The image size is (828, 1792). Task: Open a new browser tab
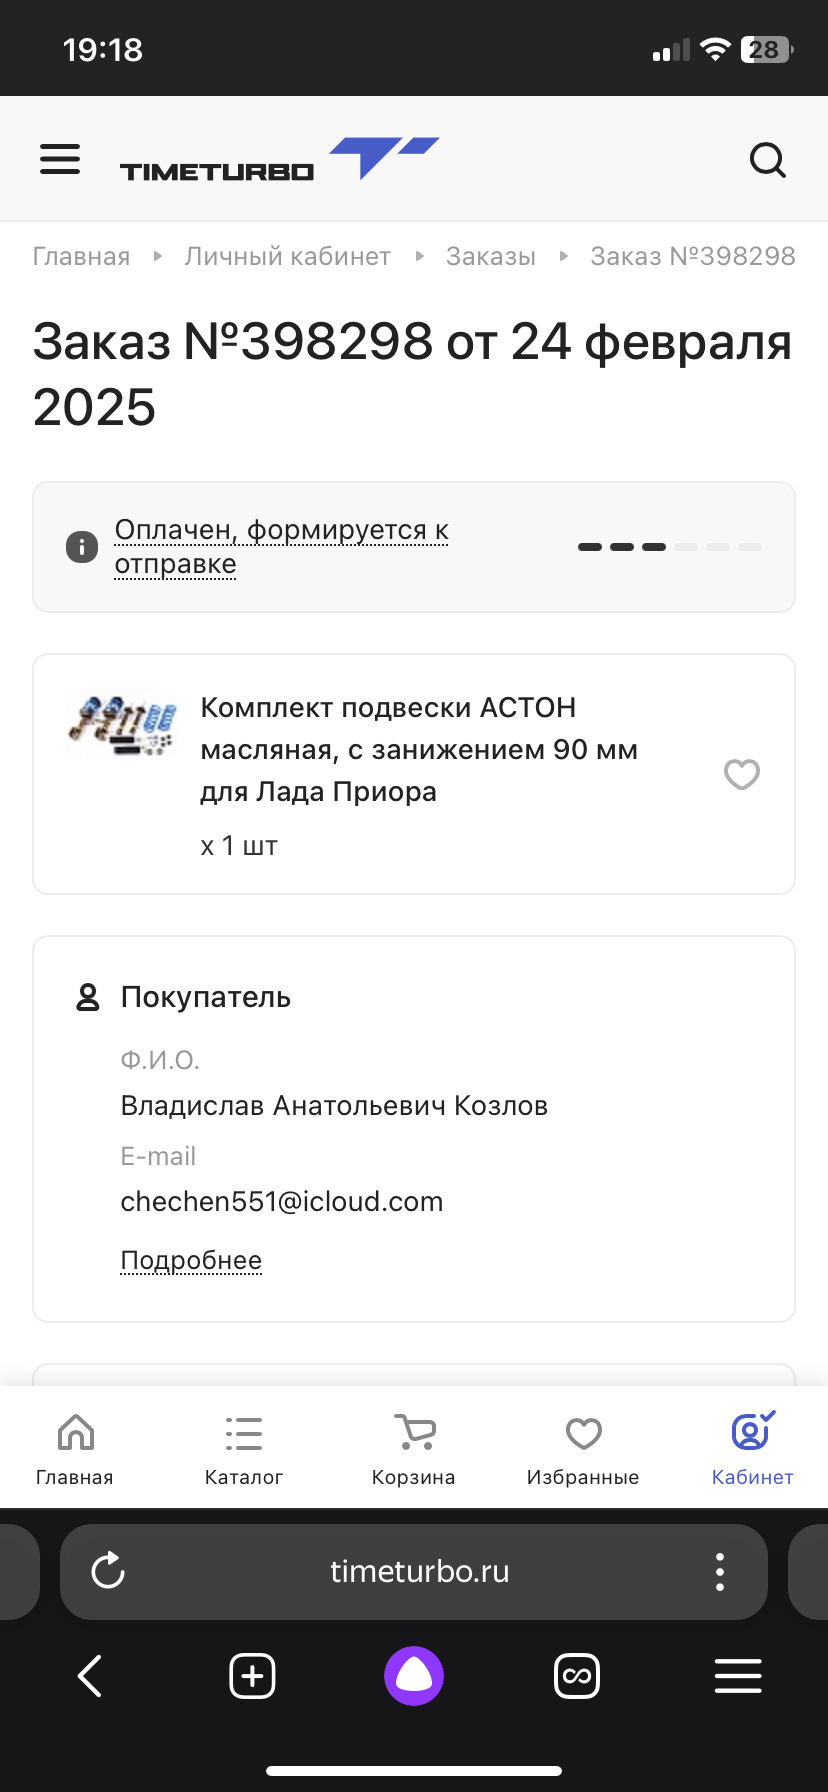tap(252, 1676)
